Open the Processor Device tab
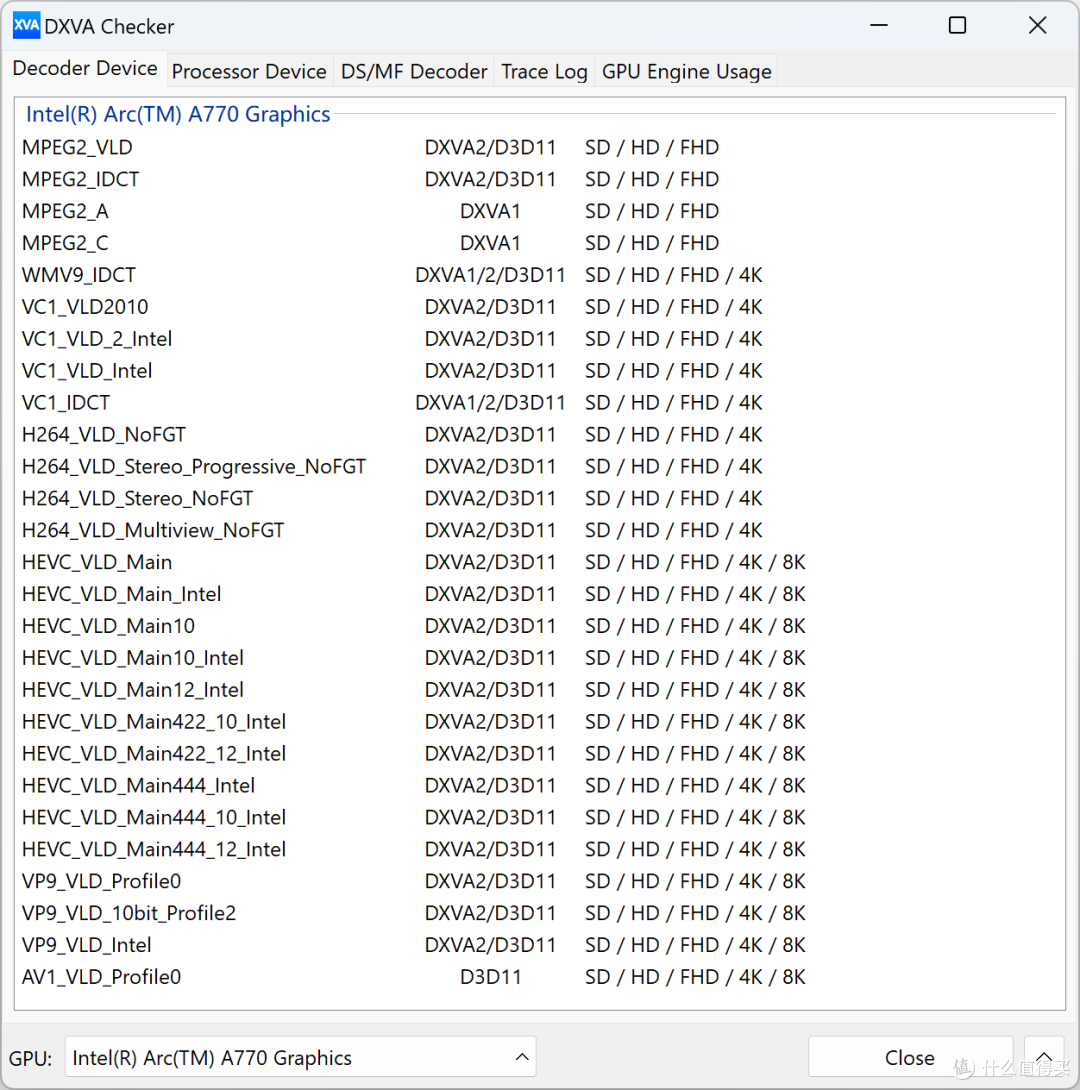 (x=249, y=72)
